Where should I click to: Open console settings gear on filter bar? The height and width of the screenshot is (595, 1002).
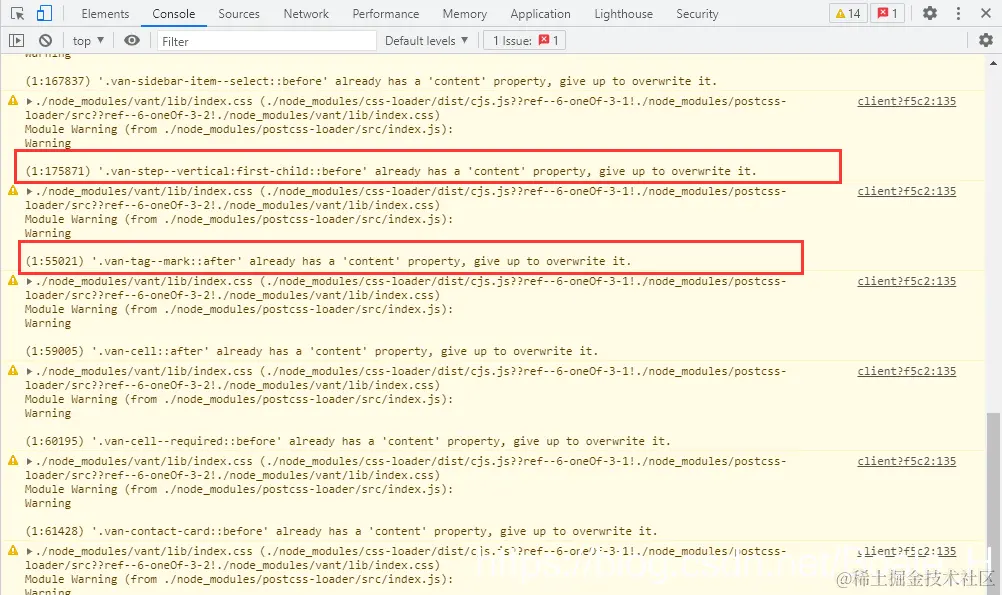pos(986,40)
